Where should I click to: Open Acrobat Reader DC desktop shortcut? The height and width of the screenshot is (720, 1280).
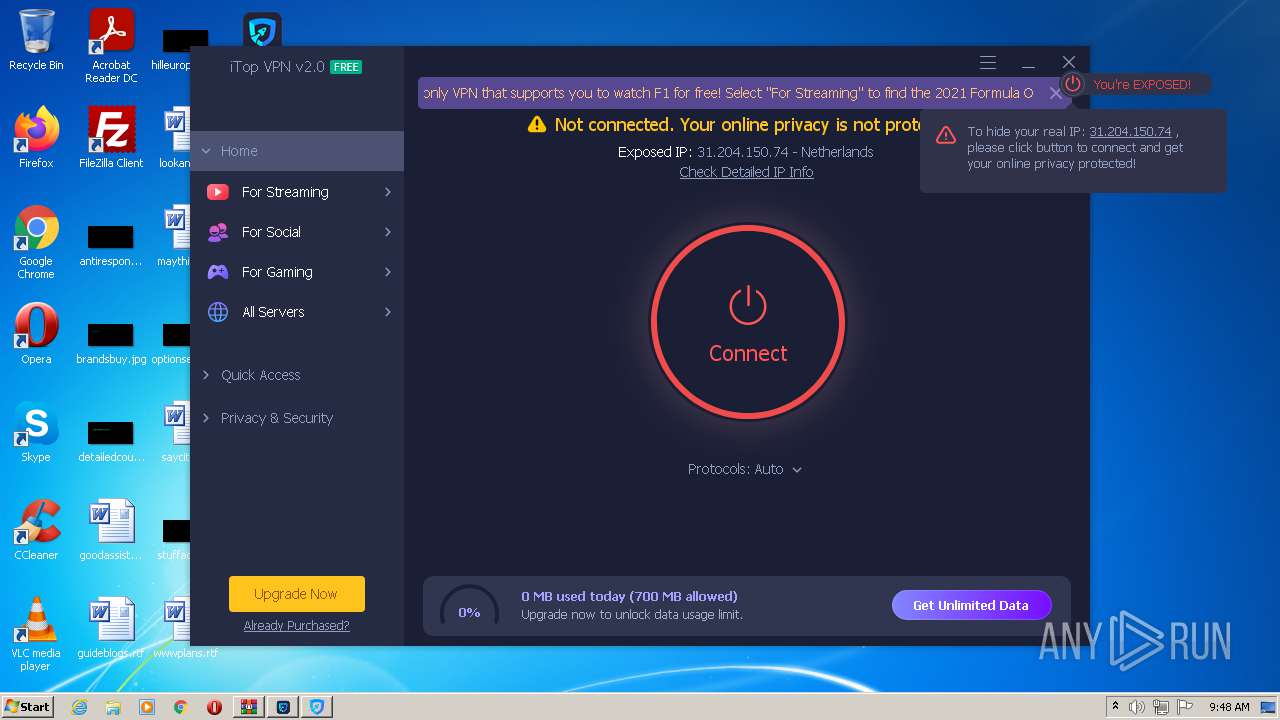111,45
